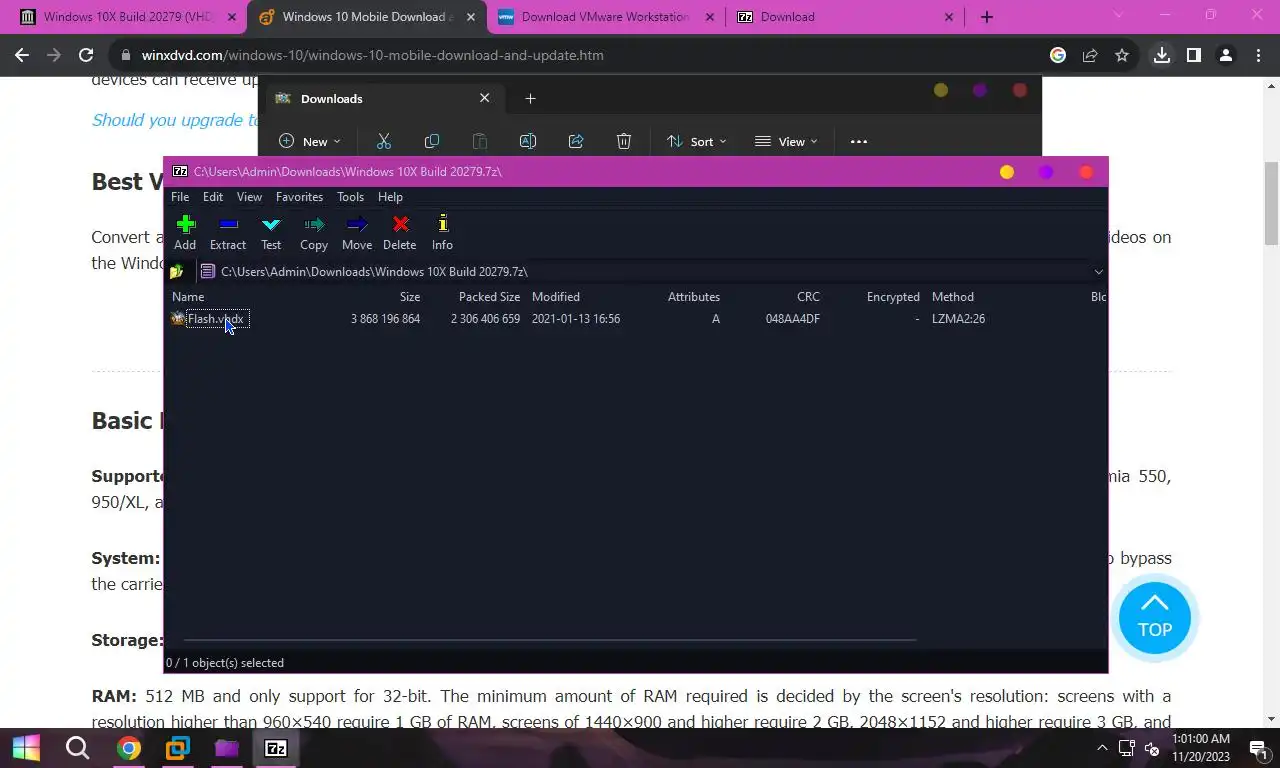The height and width of the screenshot is (768, 1280).
Task: Click the 7-Zip taskbar icon
Action: (276, 748)
